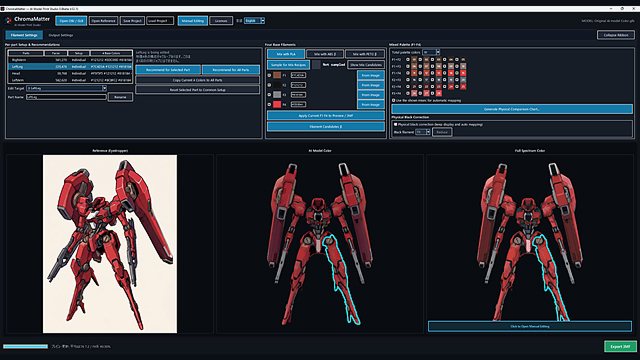
Task: Click the red F4 color swatch
Action: (x=277, y=104)
